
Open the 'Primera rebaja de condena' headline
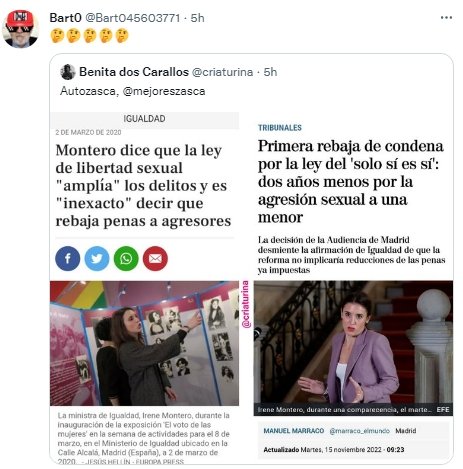351,182
